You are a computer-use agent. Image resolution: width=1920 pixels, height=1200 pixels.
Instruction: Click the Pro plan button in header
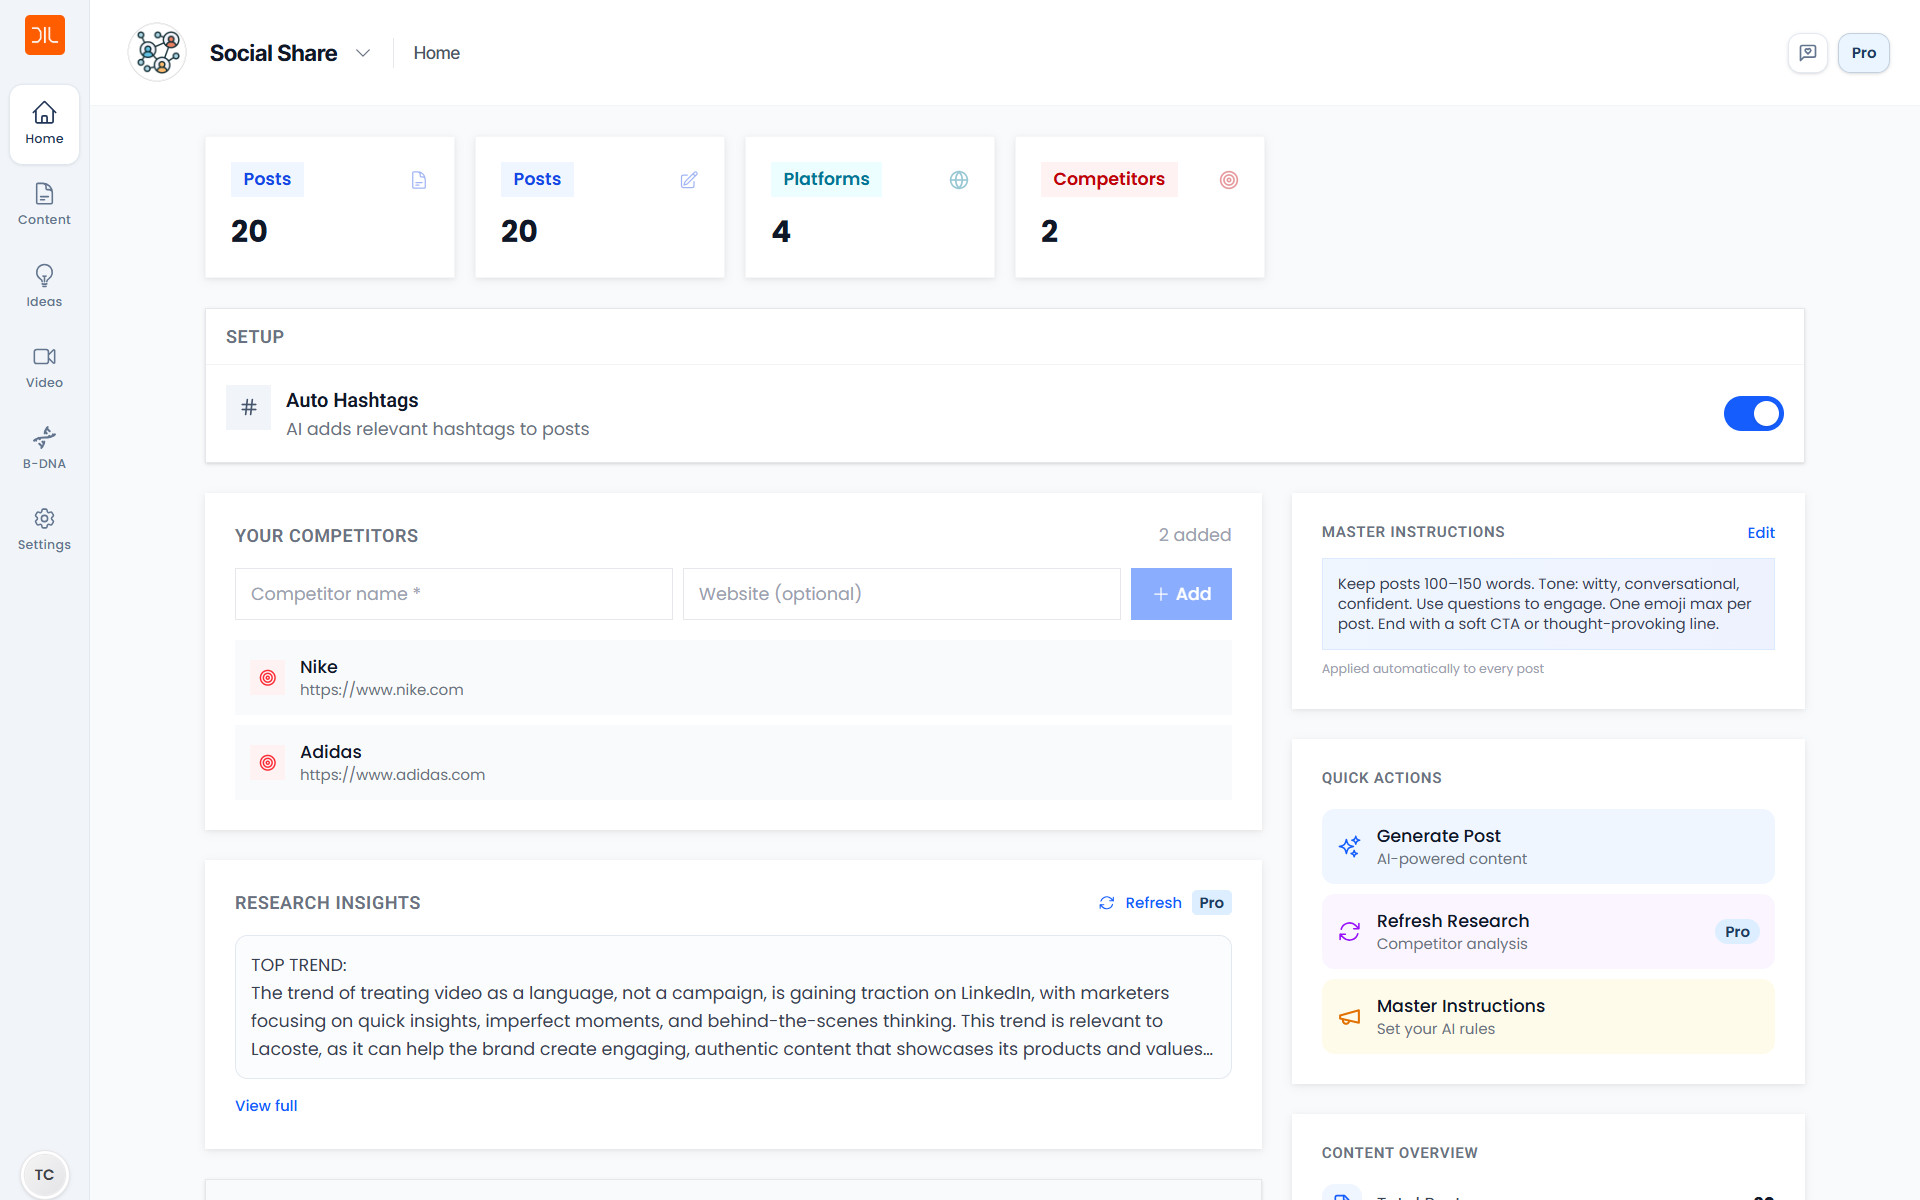pos(1863,53)
